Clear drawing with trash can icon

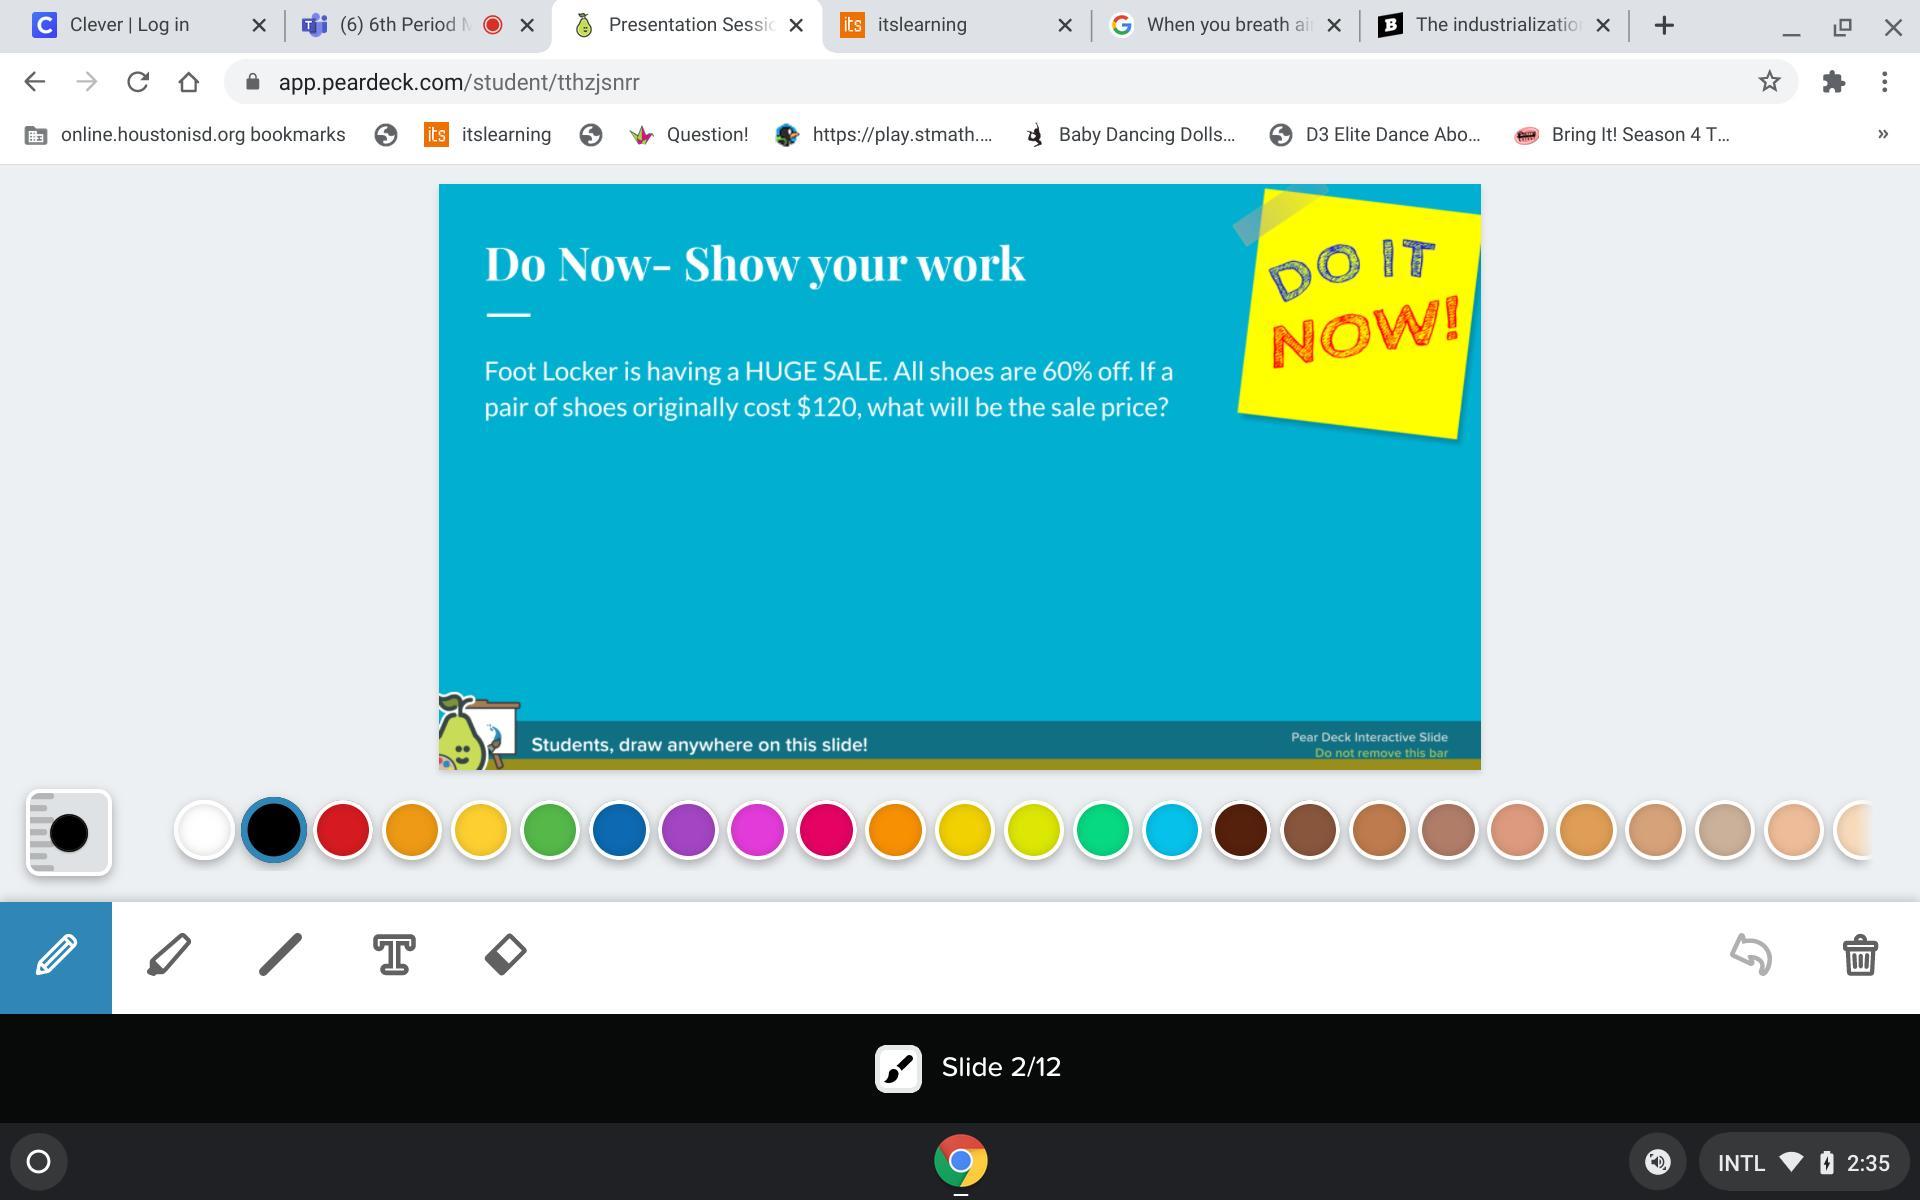click(x=1860, y=955)
